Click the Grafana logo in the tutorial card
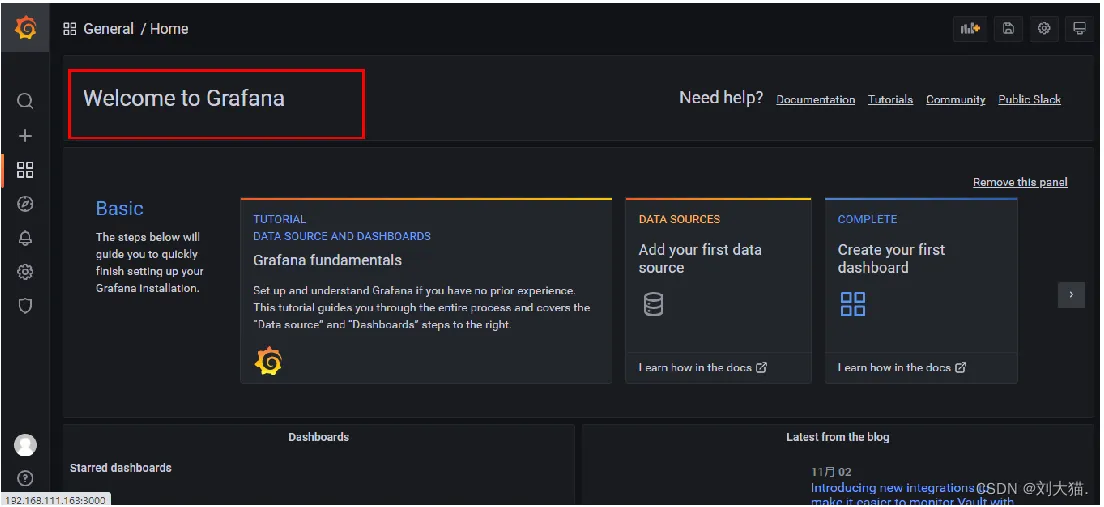1104x507 pixels. tap(268, 361)
